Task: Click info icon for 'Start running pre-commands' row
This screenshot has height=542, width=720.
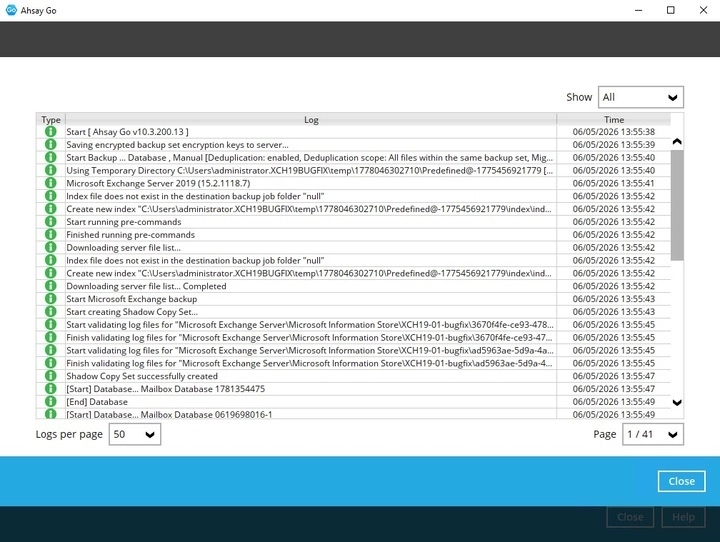Action: pos(51,222)
